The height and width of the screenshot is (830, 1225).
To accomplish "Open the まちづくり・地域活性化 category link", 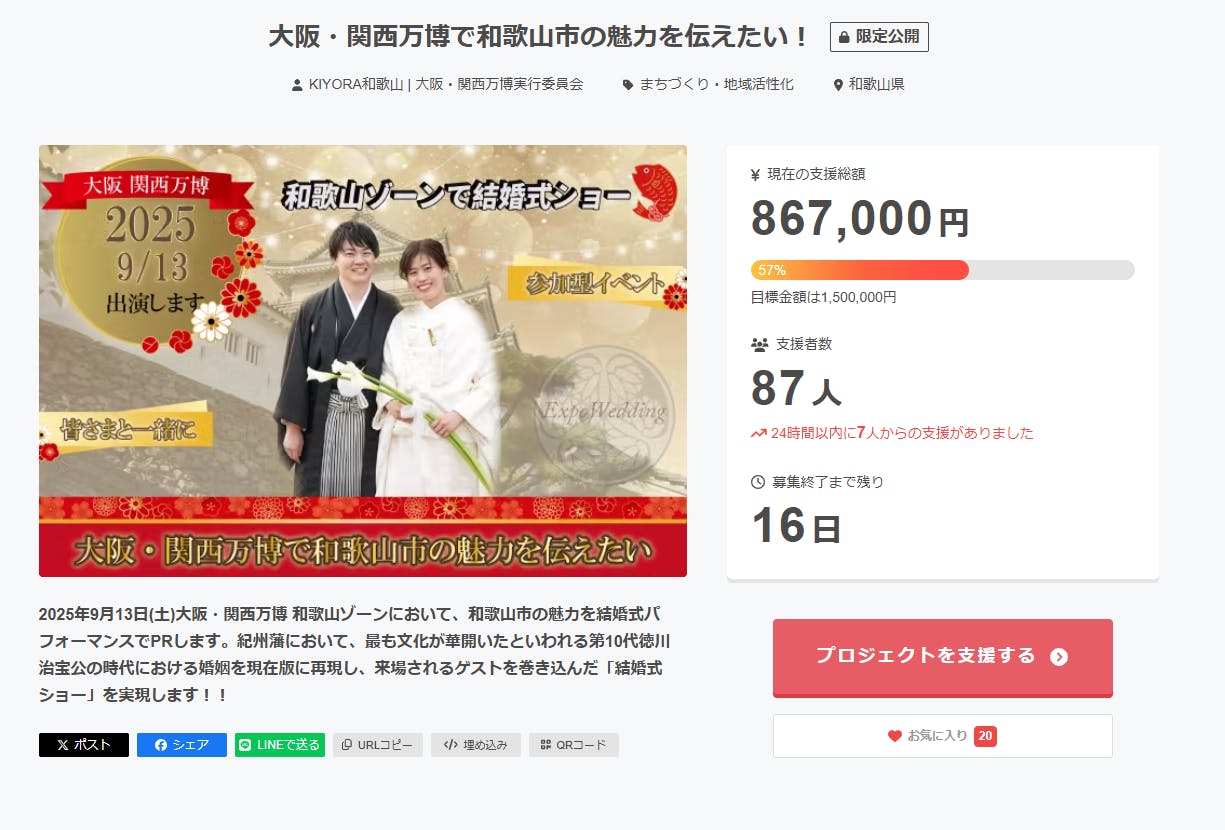I will click(x=716, y=84).
